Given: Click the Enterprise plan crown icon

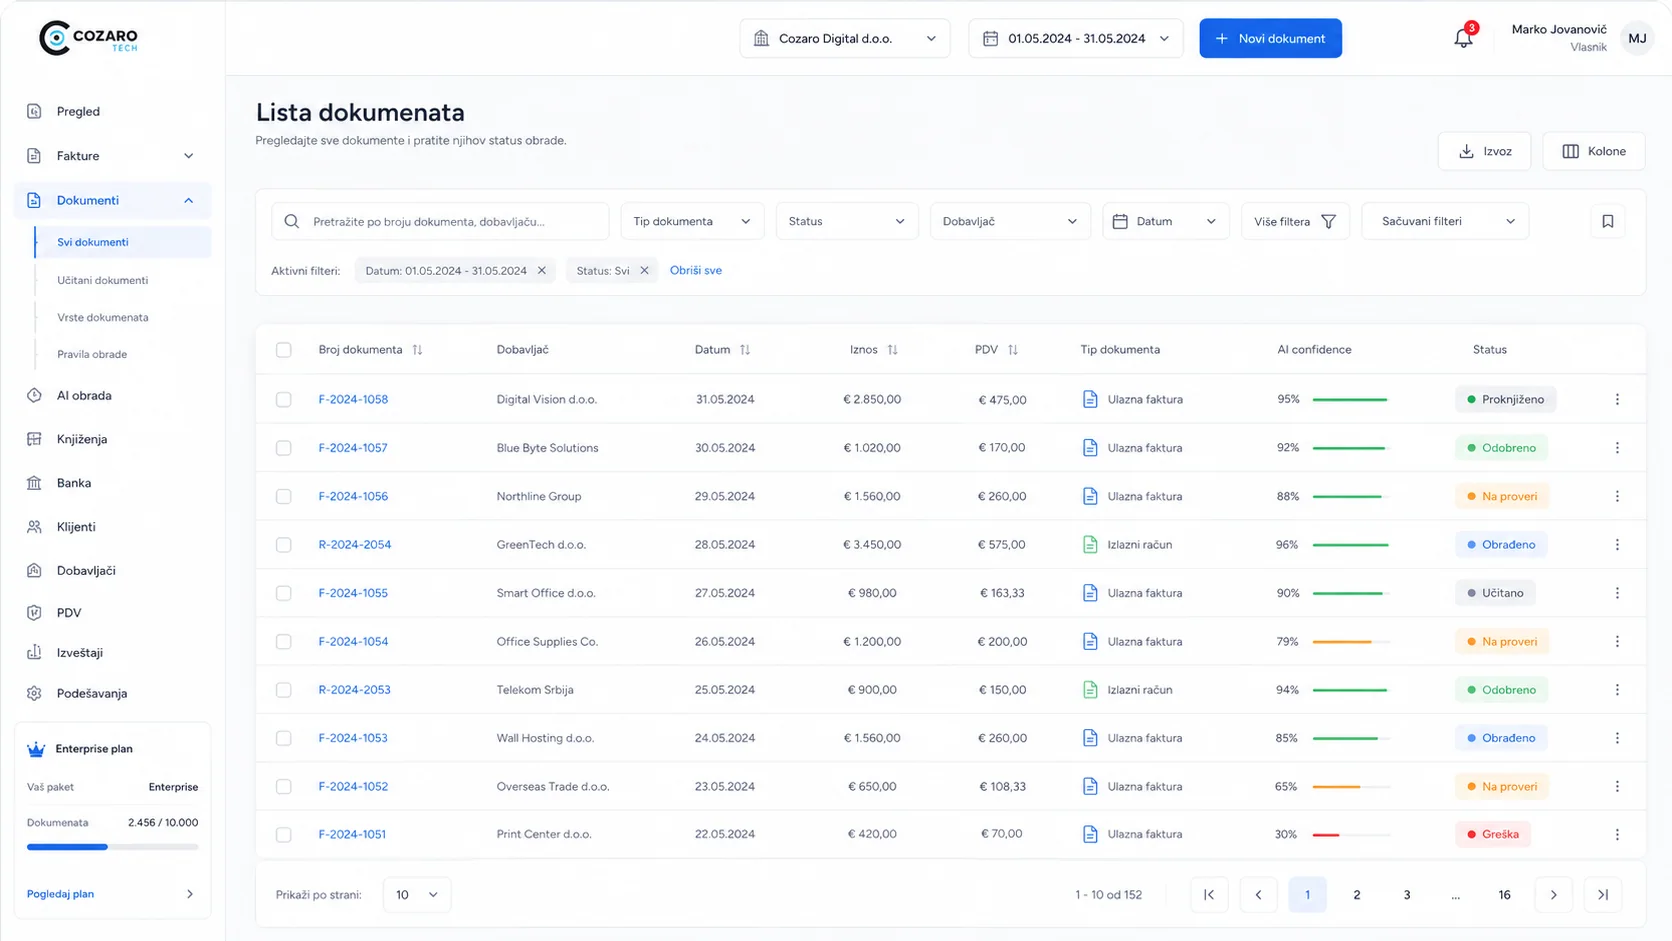Looking at the screenshot, I should 36,749.
